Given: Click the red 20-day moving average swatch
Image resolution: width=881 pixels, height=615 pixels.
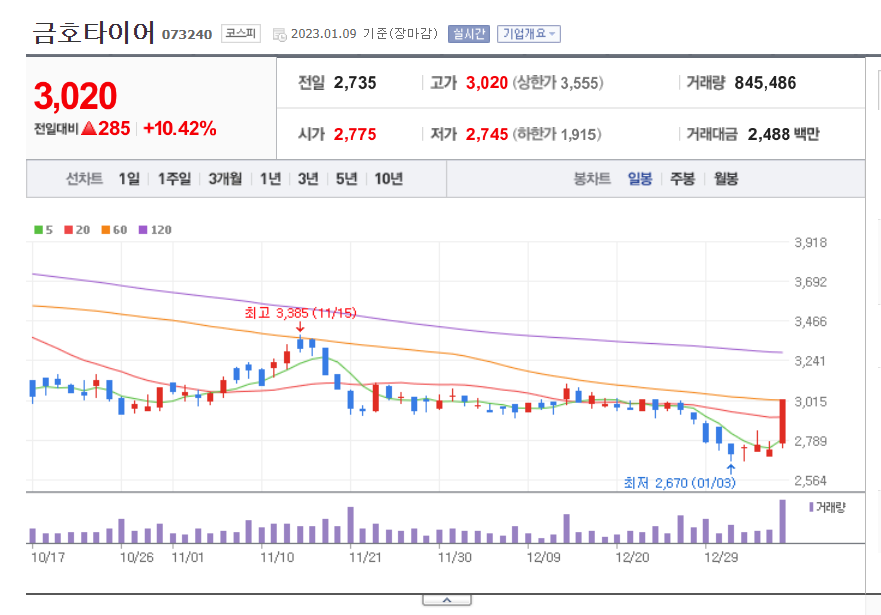Looking at the screenshot, I should 69,230.
